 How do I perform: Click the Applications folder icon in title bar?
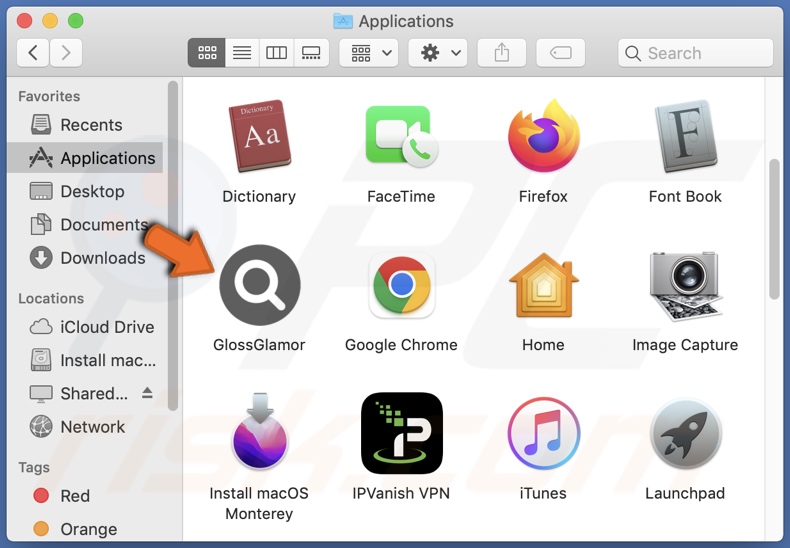(x=343, y=21)
